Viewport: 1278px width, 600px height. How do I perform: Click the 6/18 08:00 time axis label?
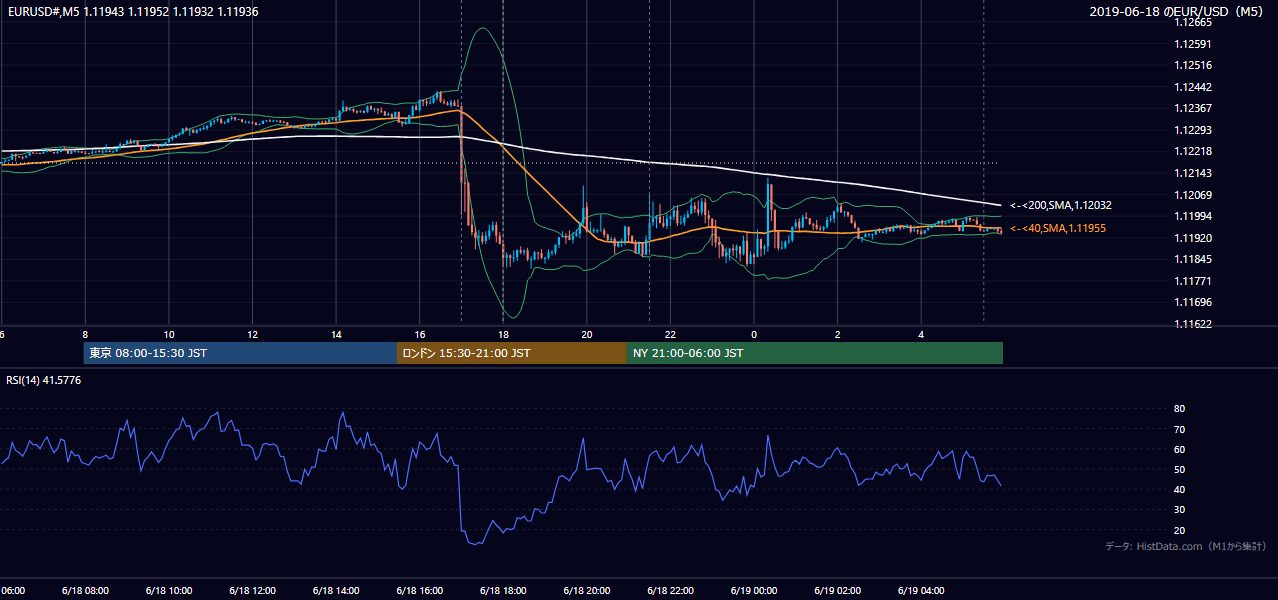[84, 591]
